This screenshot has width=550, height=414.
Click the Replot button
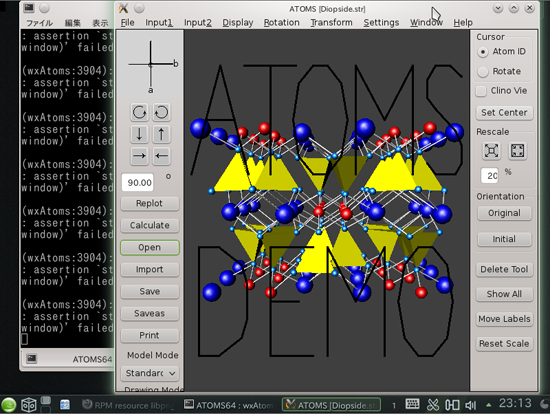click(150, 203)
